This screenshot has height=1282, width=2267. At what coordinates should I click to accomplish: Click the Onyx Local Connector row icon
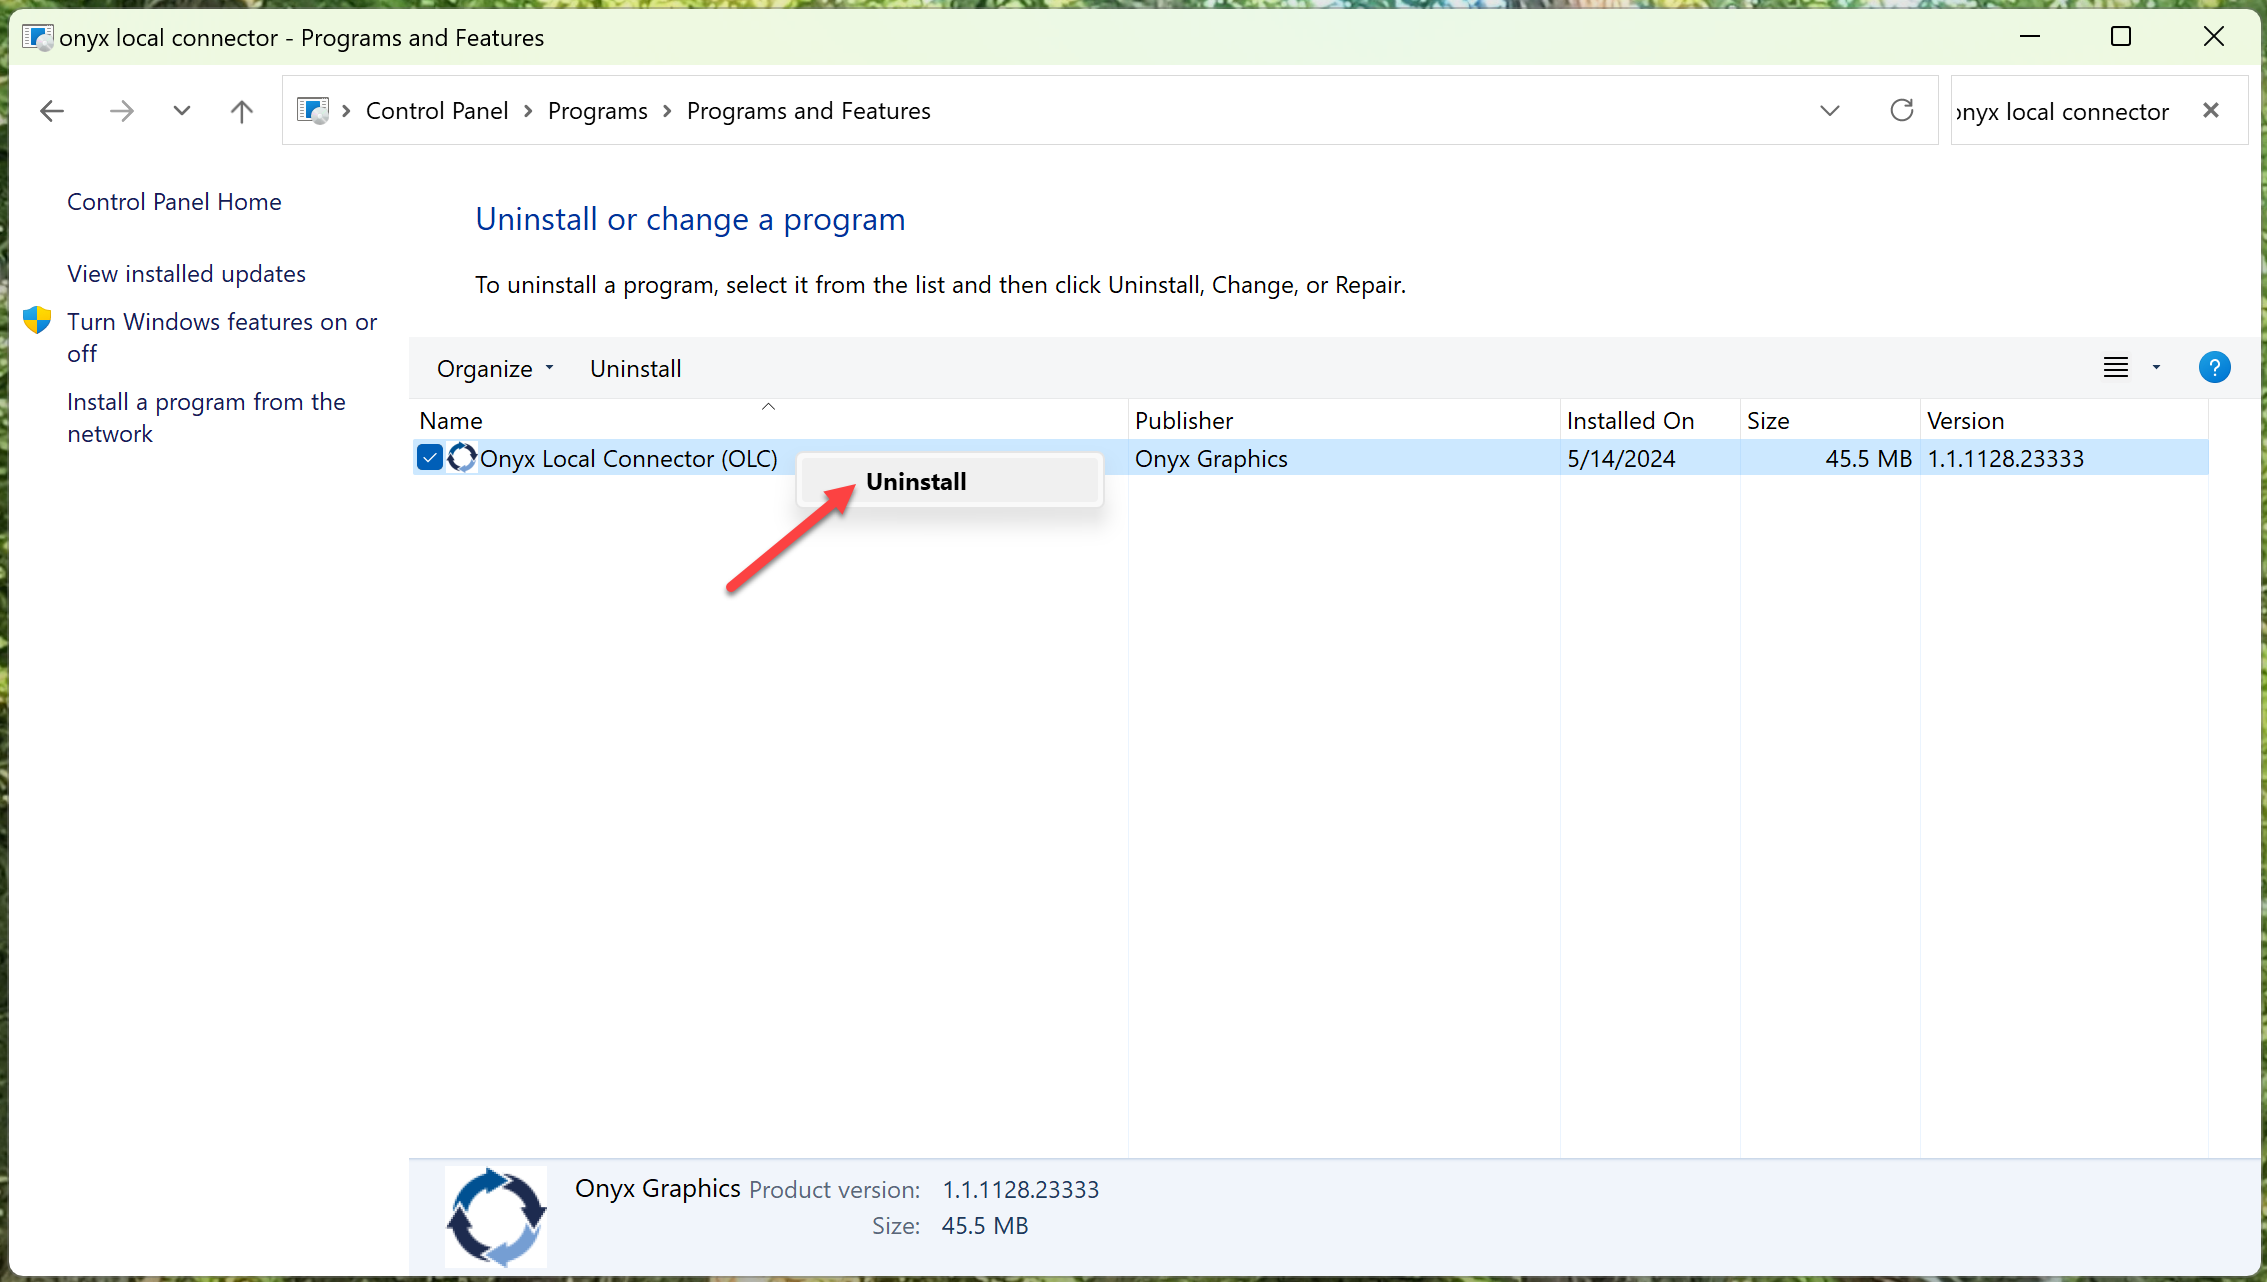coord(462,458)
